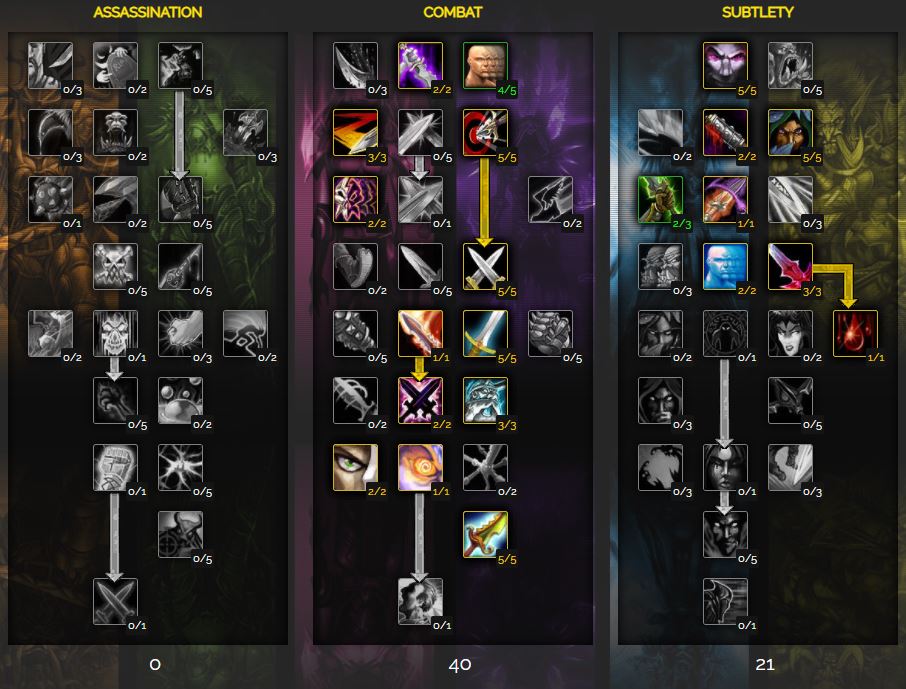Click the Vitality 2/2 green-eye talent icon
The height and width of the screenshot is (689, 906).
(355, 468)
